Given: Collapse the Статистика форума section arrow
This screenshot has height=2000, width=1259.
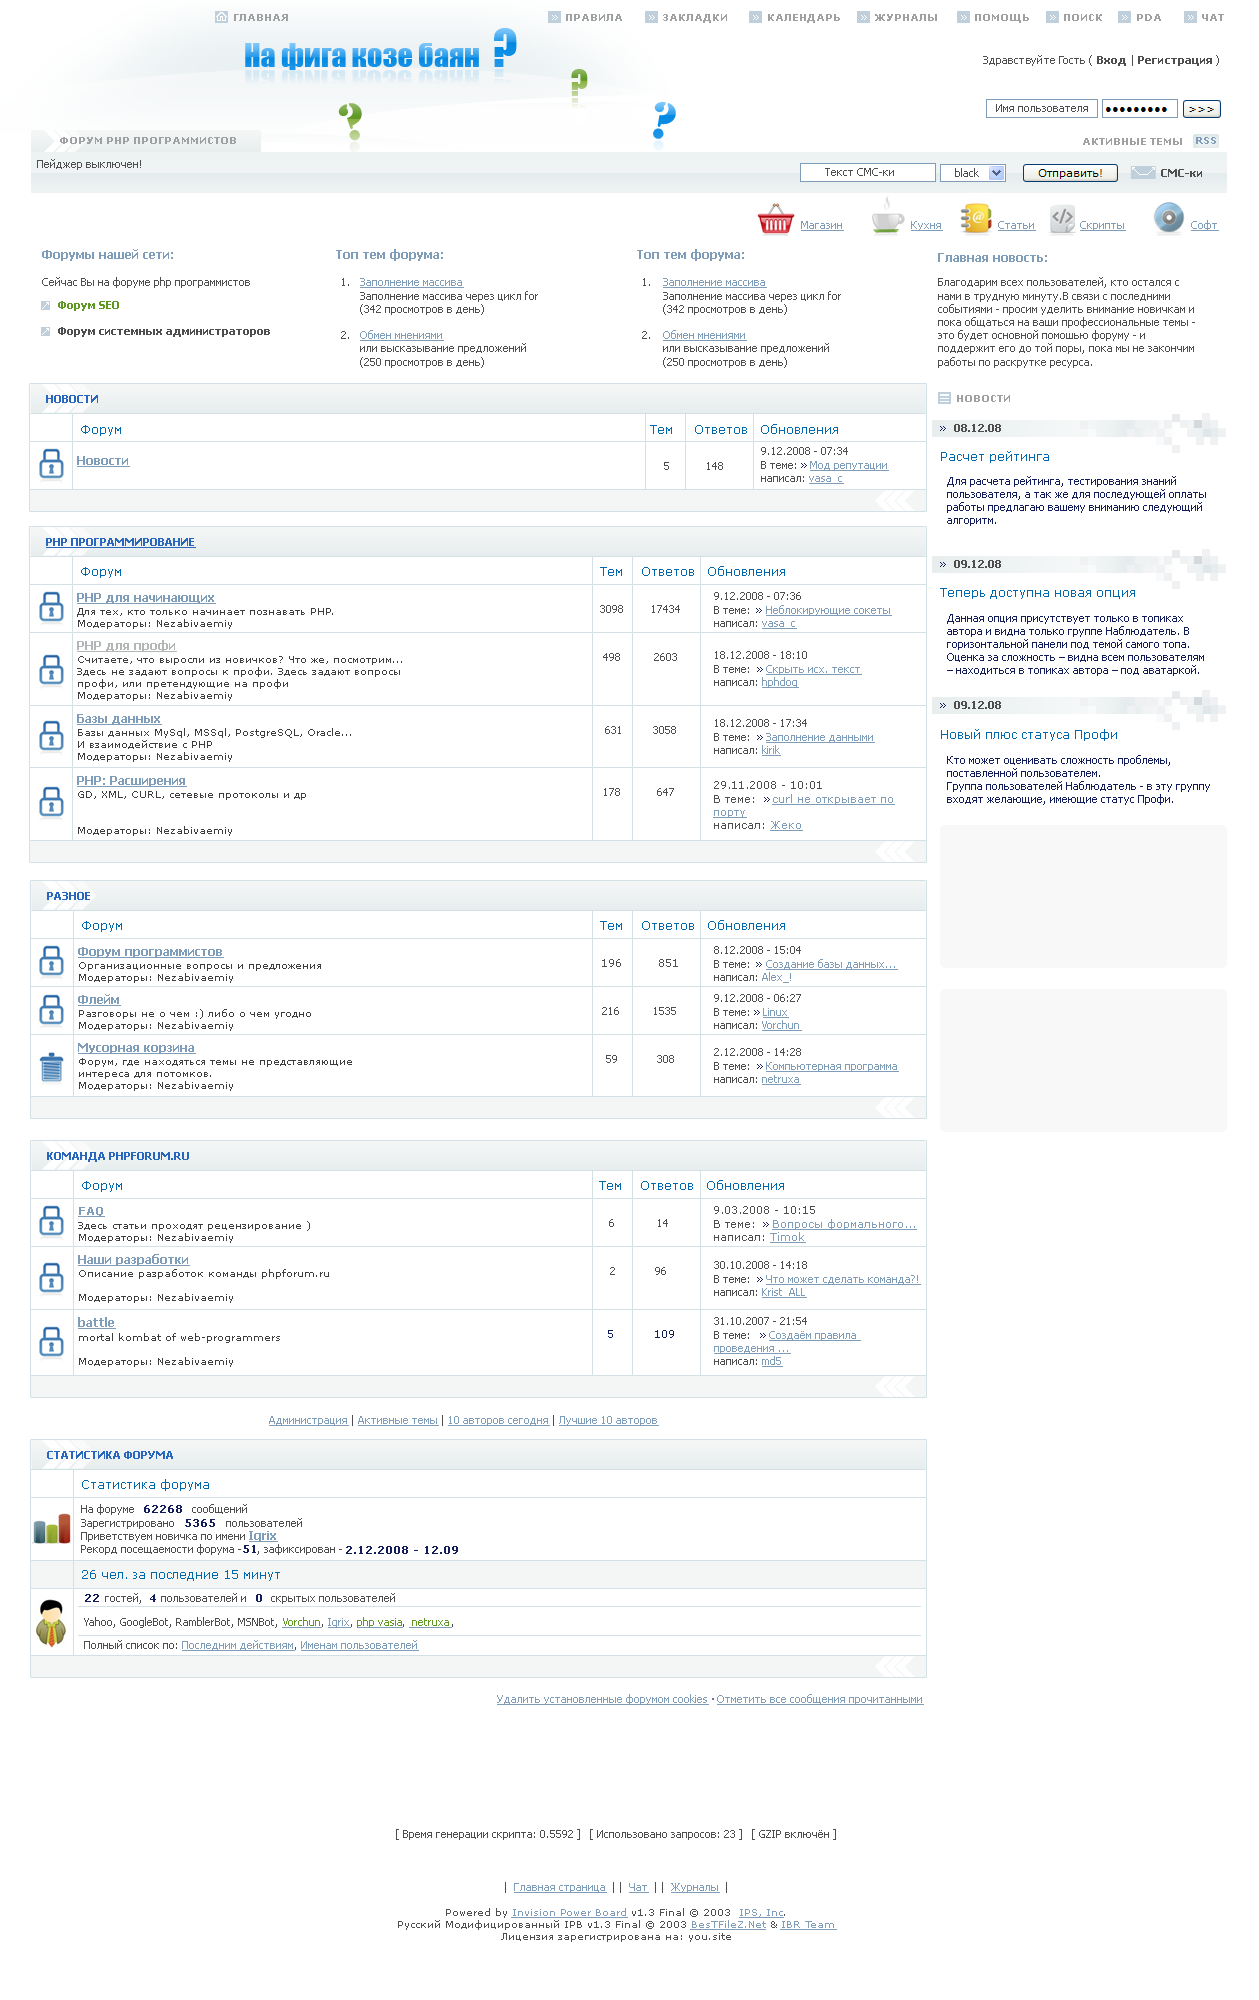Looking at the screenshot, I should (895, 1666).
